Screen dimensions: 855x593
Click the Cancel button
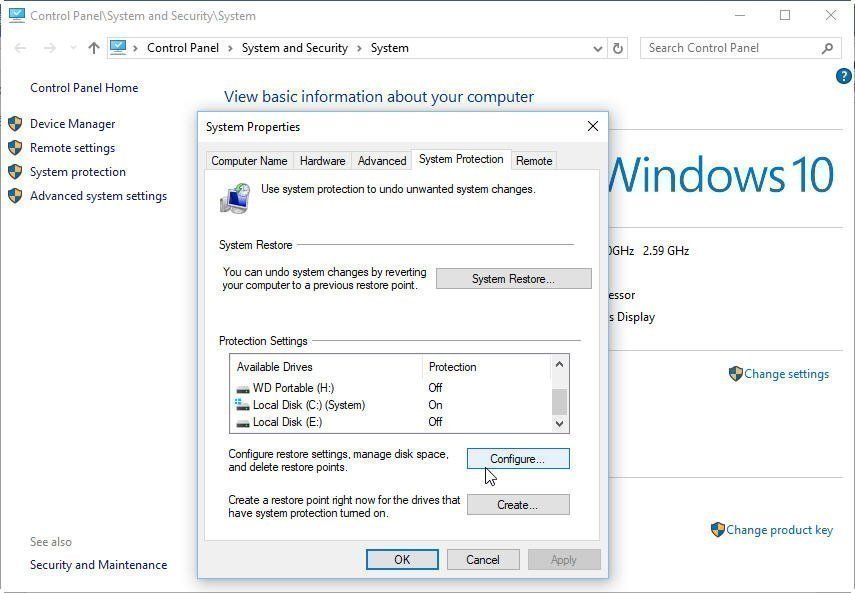point(483,559)
